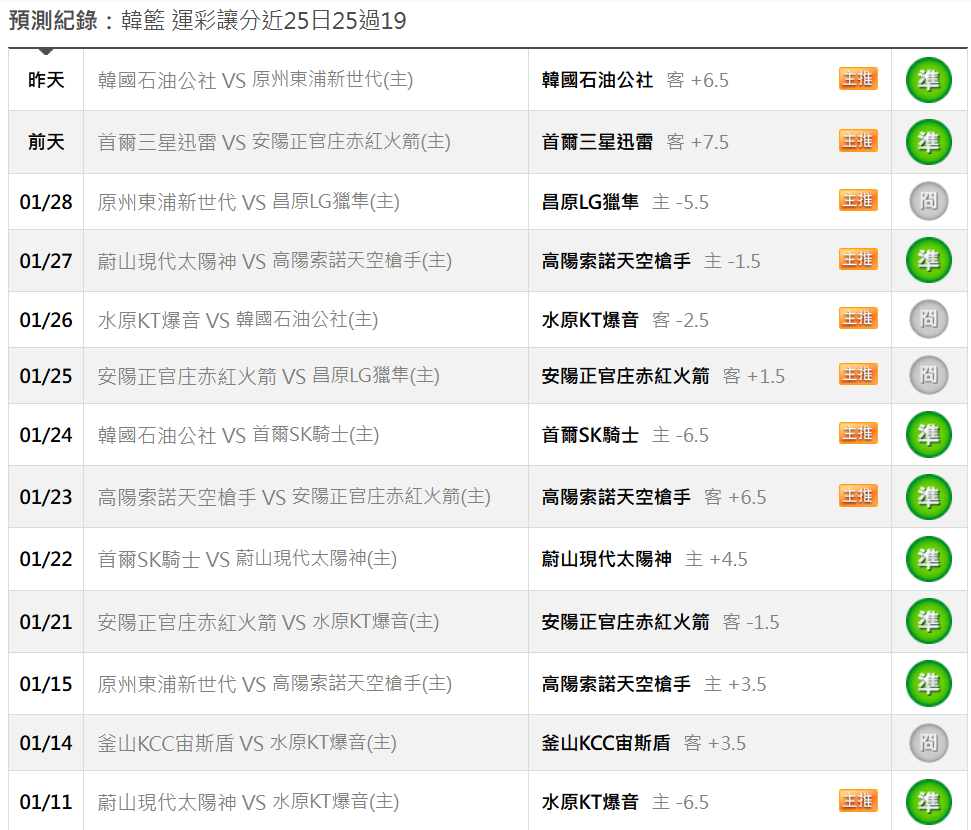Open matchup 原州東浦新世代 VS 高陽索諾天空槍手(主)
This screenshot has width=971, height=830.
(x=274, y=684)
